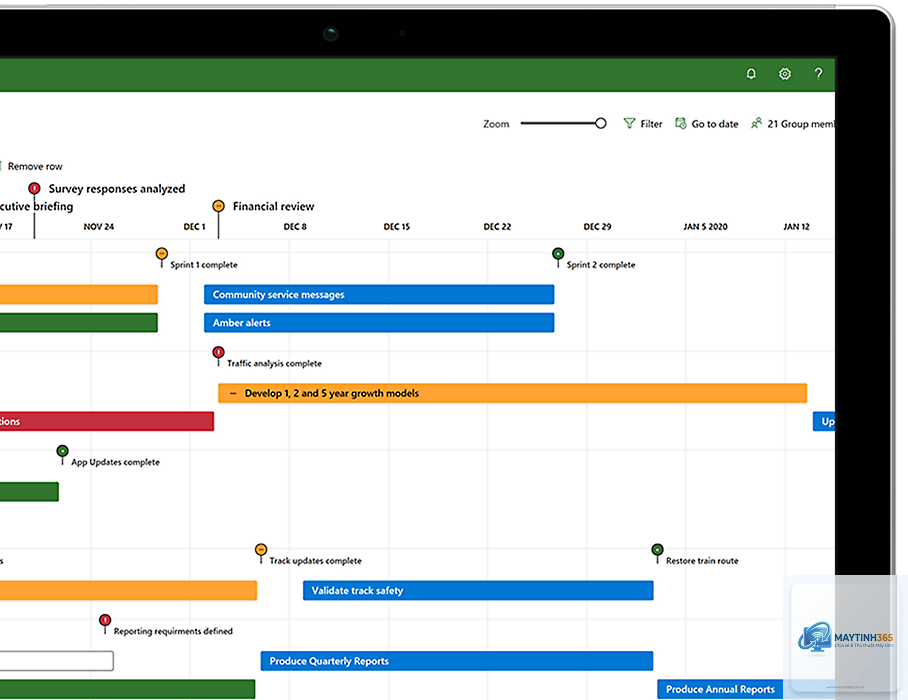Click Track updates complete label text
The height and width of the screenshot is (700, 908).
coord(316,560)
